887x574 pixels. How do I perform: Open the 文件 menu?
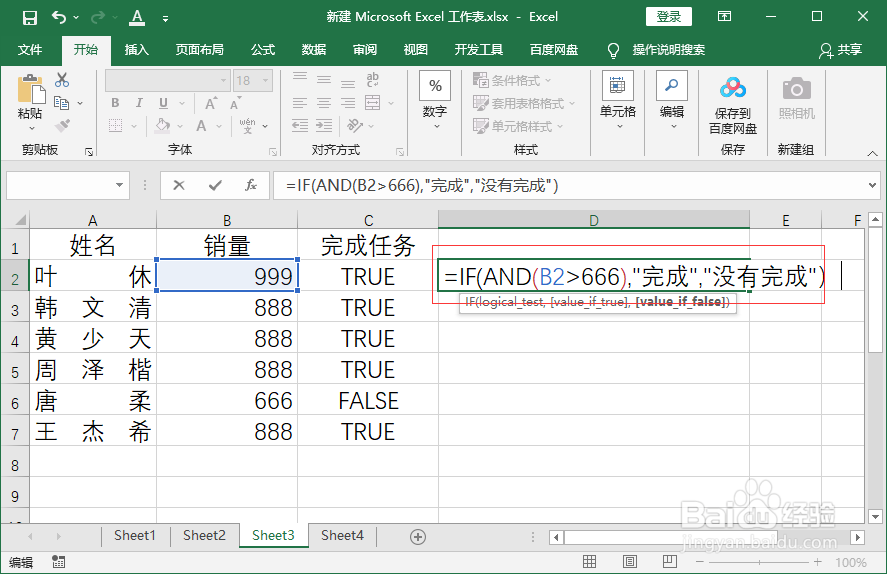point(29,50)
